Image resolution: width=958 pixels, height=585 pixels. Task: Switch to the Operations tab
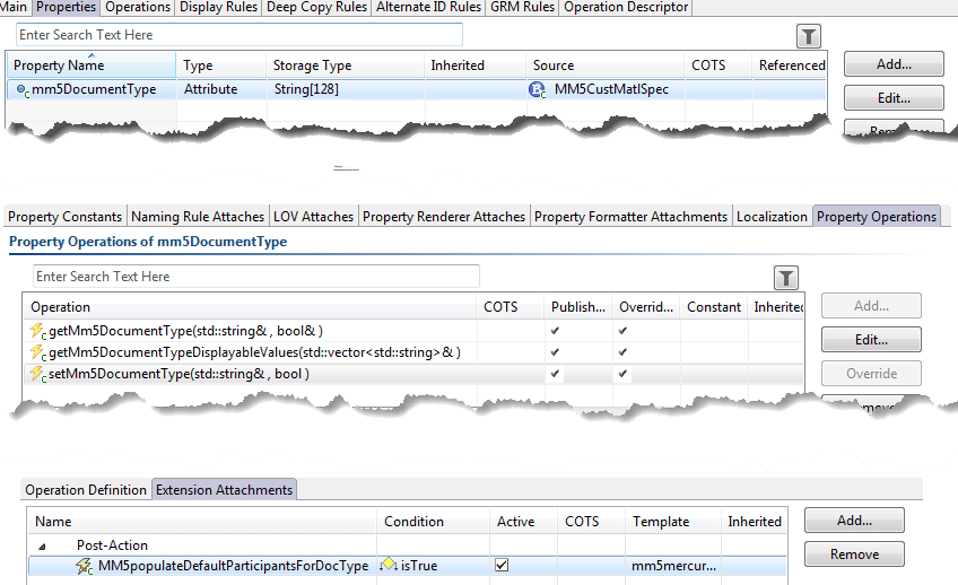[137, 7]
